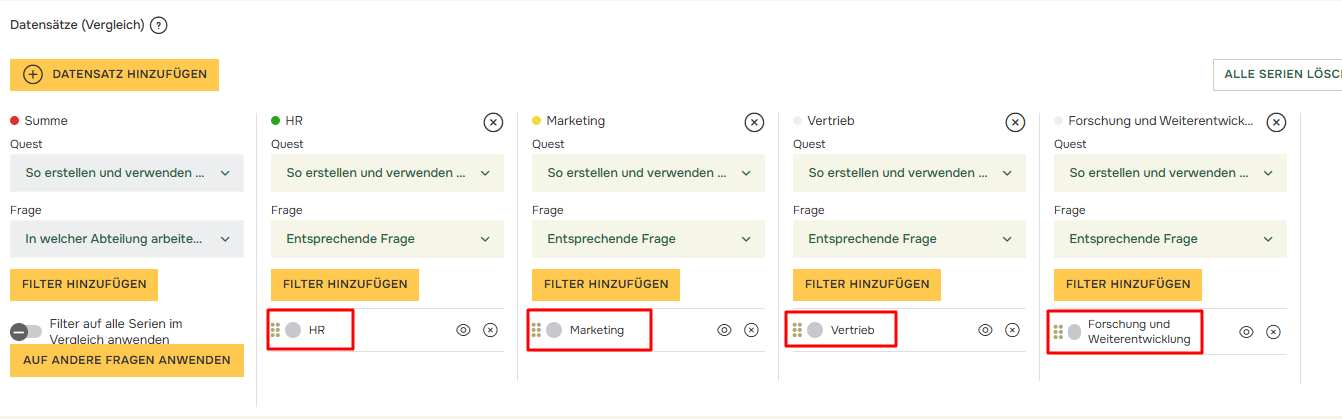Click the red color dot next to Summe
This screenshot has width=1342, height=419.
pyautogui.click(x=15, y=121)
